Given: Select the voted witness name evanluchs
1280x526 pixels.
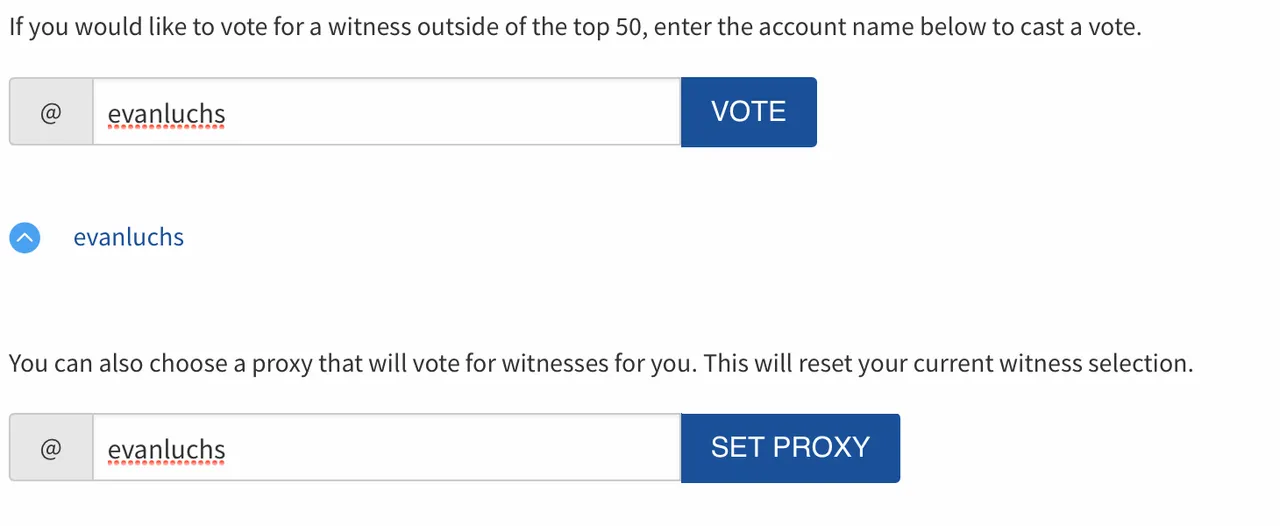Looking at the screenshot, I should tap(129, 238).
